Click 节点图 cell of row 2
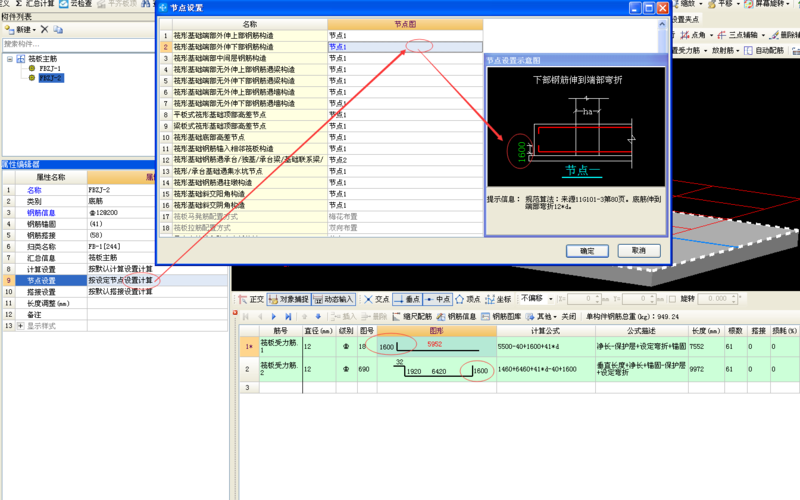Image resolution: width=800 pixels, height=500 pixels. (x=405, y=47)
